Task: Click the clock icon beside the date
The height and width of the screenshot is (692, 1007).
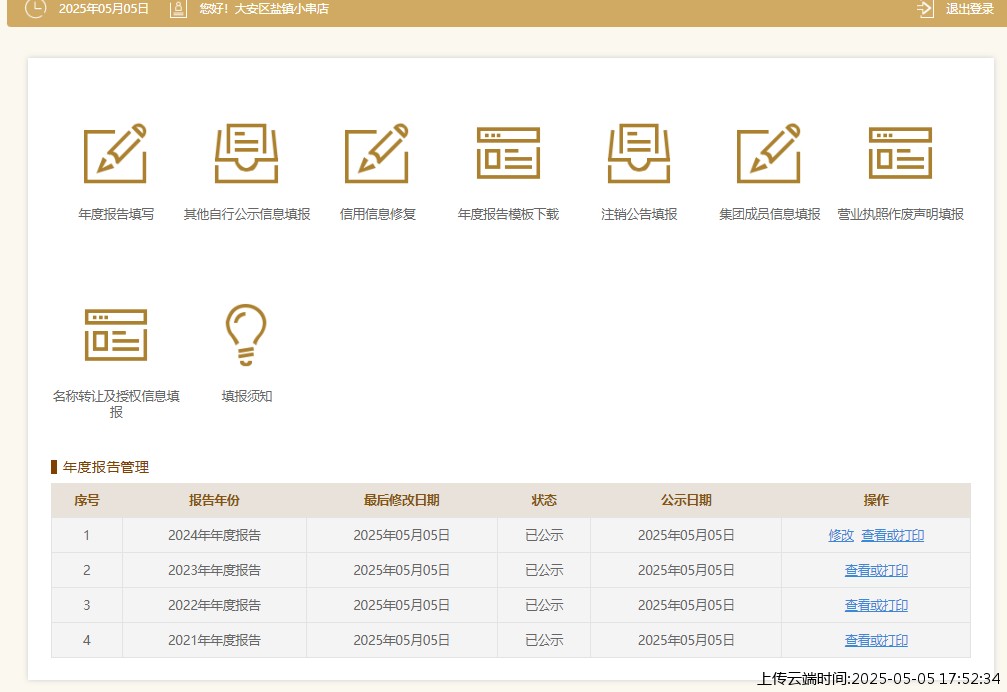Action: tap(35, 8)
